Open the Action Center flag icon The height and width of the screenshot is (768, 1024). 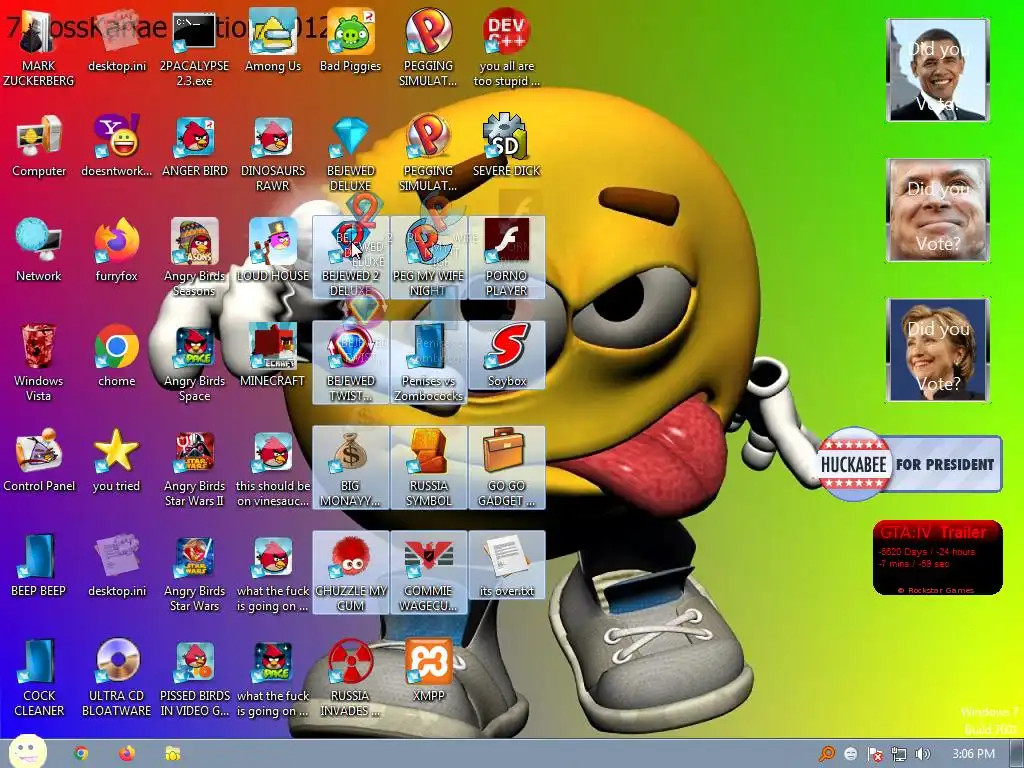pos(874,754)
